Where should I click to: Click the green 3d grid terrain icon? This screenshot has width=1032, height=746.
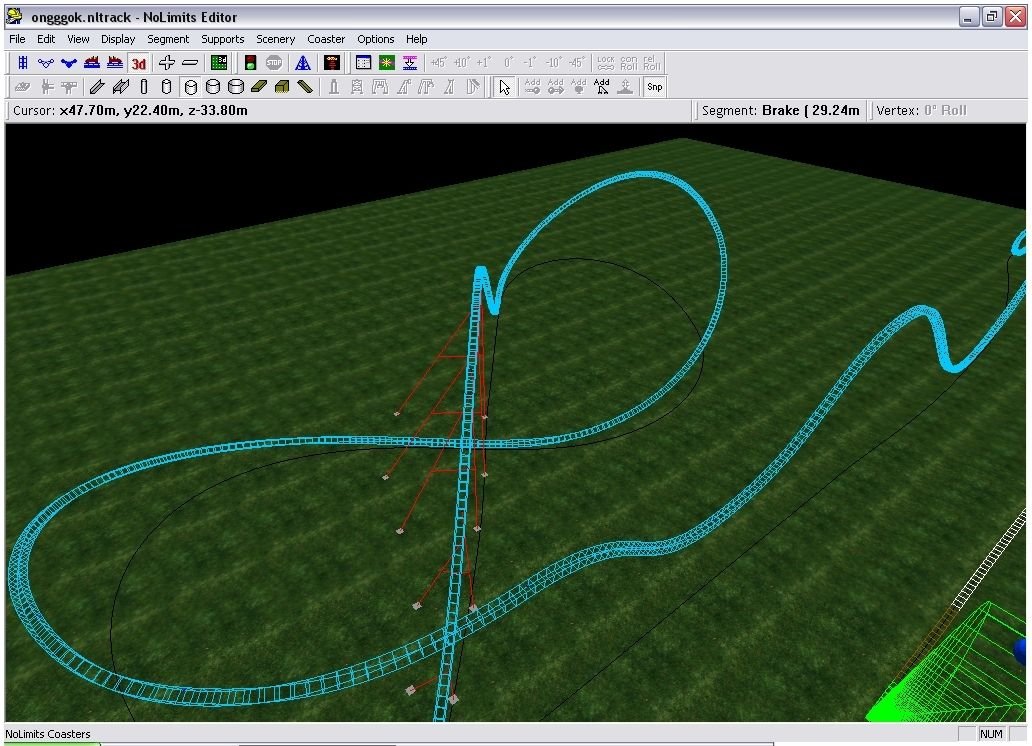[x=219, y=63]
